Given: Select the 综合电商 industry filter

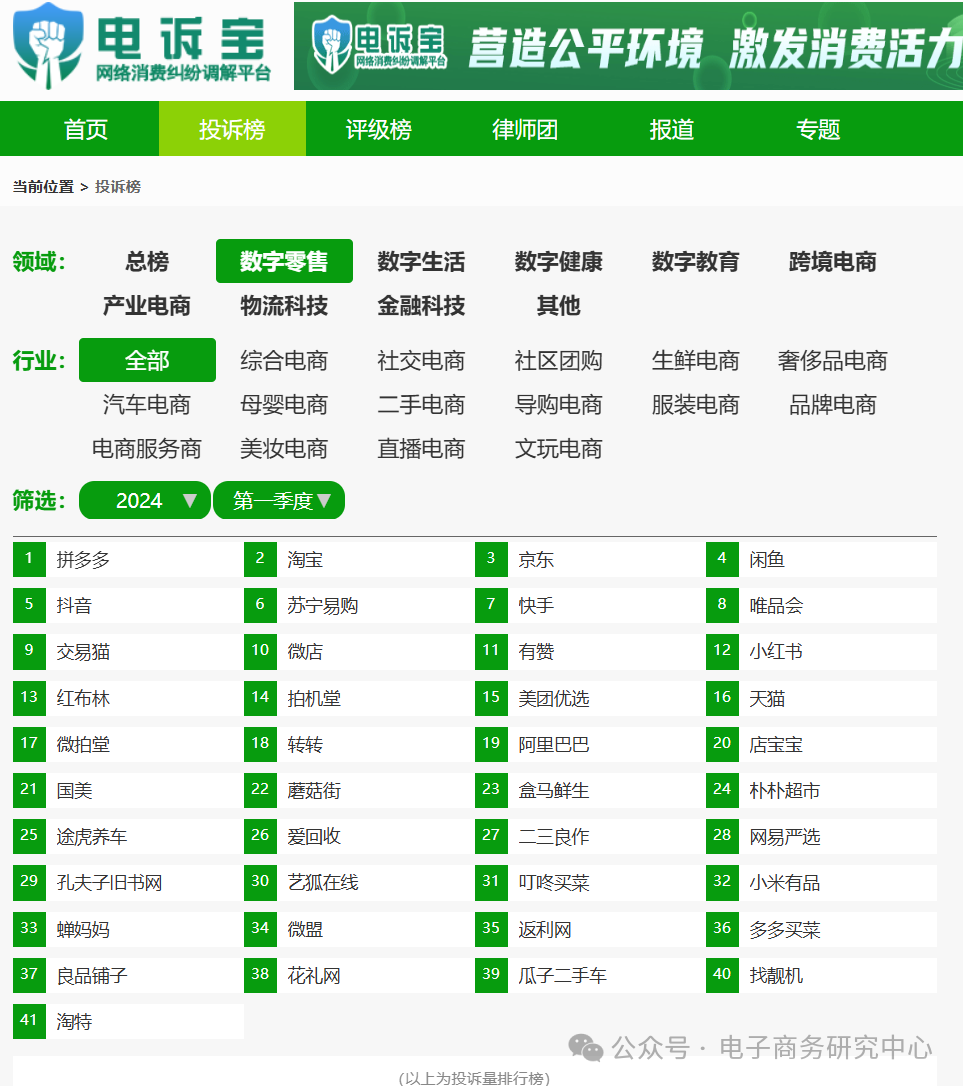Looking at the screenshot, I should click(286, 361).
